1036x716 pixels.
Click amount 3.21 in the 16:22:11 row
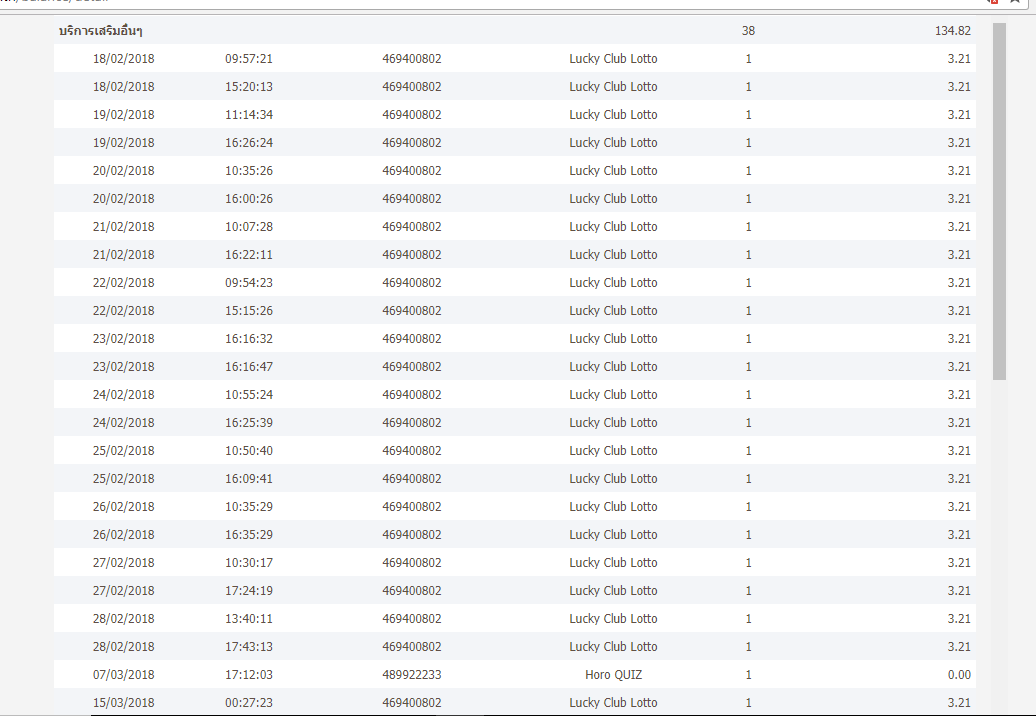(959, 255)
